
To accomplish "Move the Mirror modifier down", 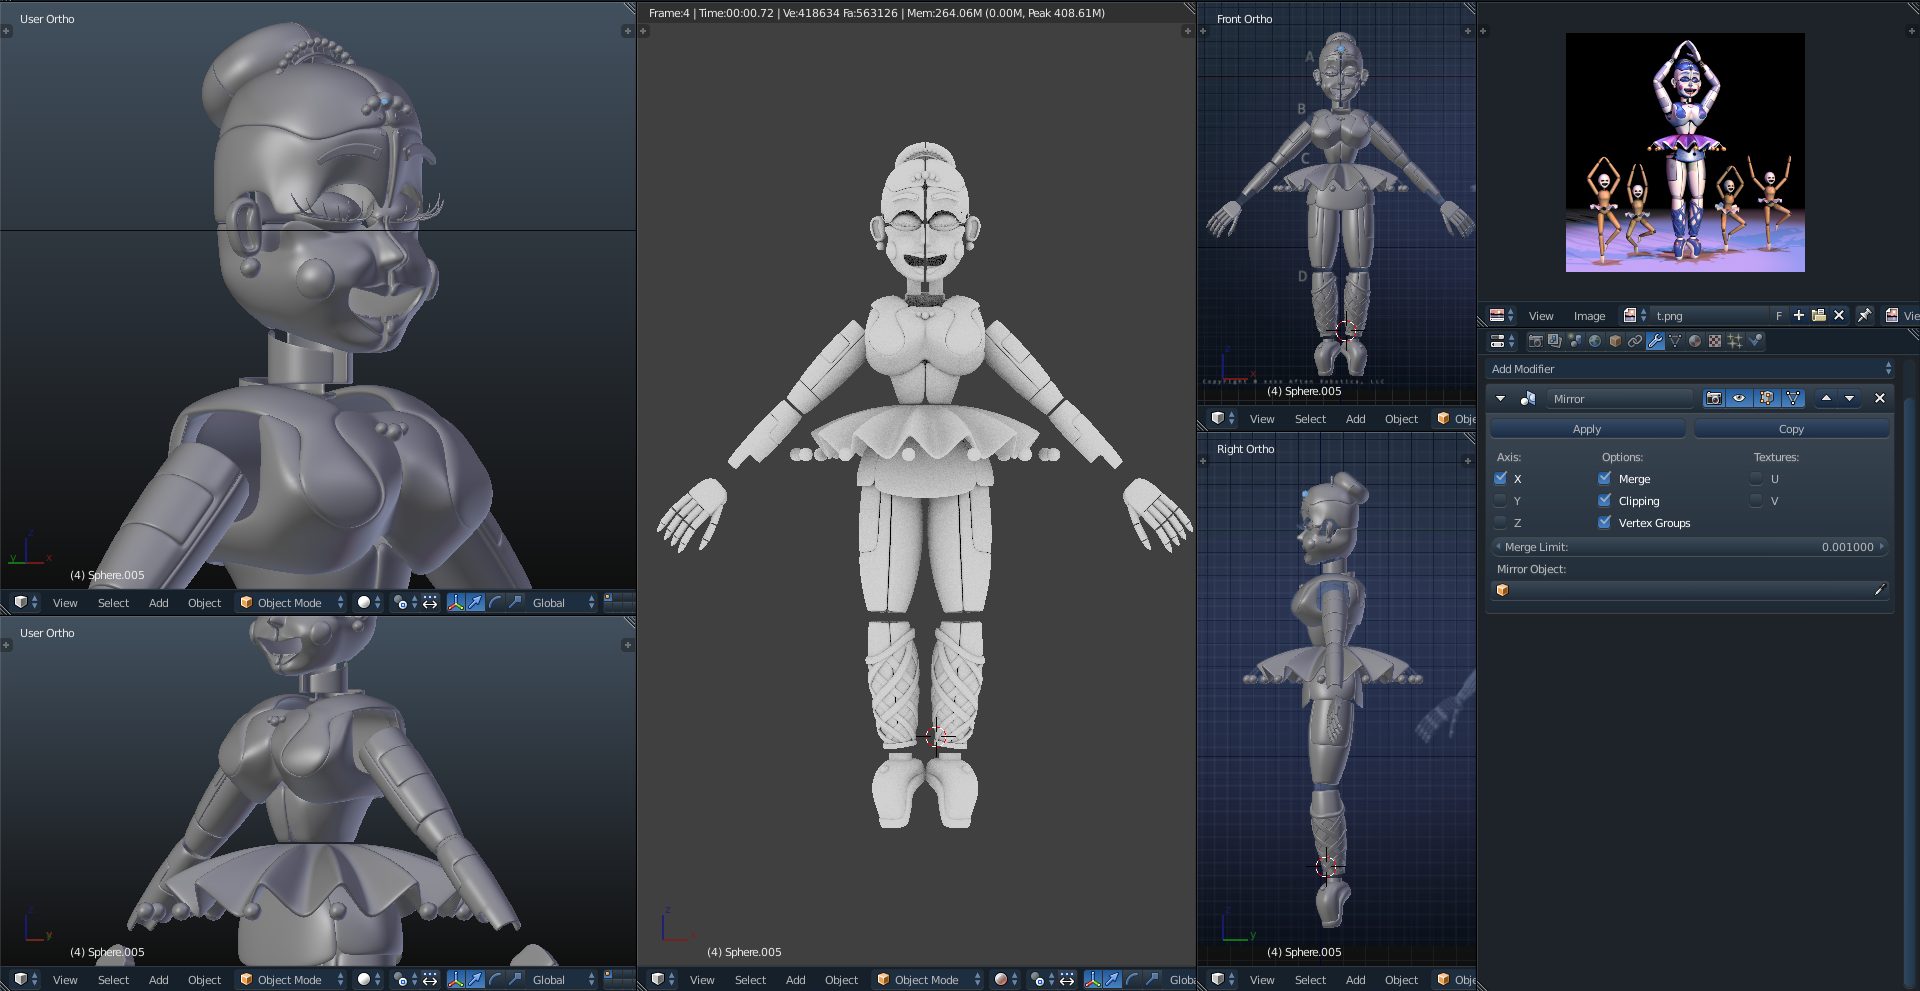I will pos(1850,398).
